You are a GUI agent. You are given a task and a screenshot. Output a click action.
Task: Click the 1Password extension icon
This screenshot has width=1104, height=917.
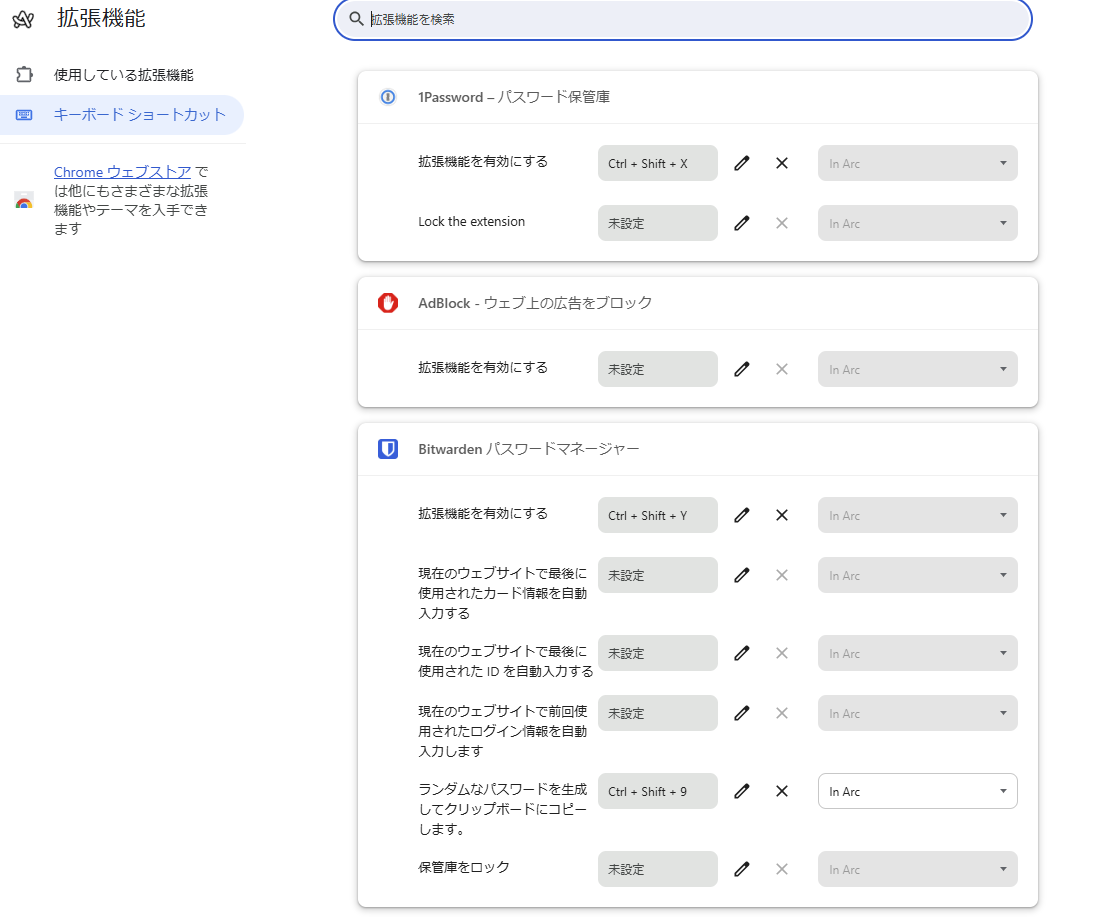click(388, 97)
